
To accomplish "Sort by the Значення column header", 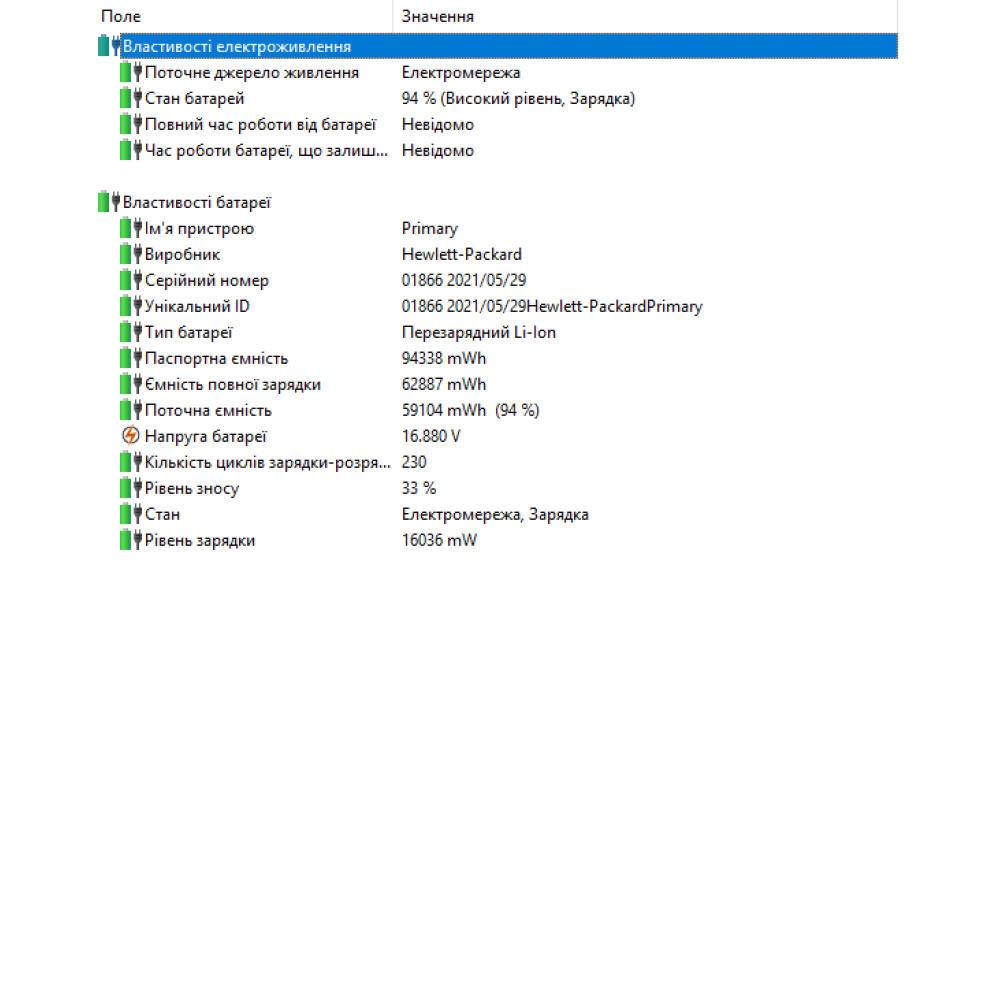I will (x=438, y=17).
